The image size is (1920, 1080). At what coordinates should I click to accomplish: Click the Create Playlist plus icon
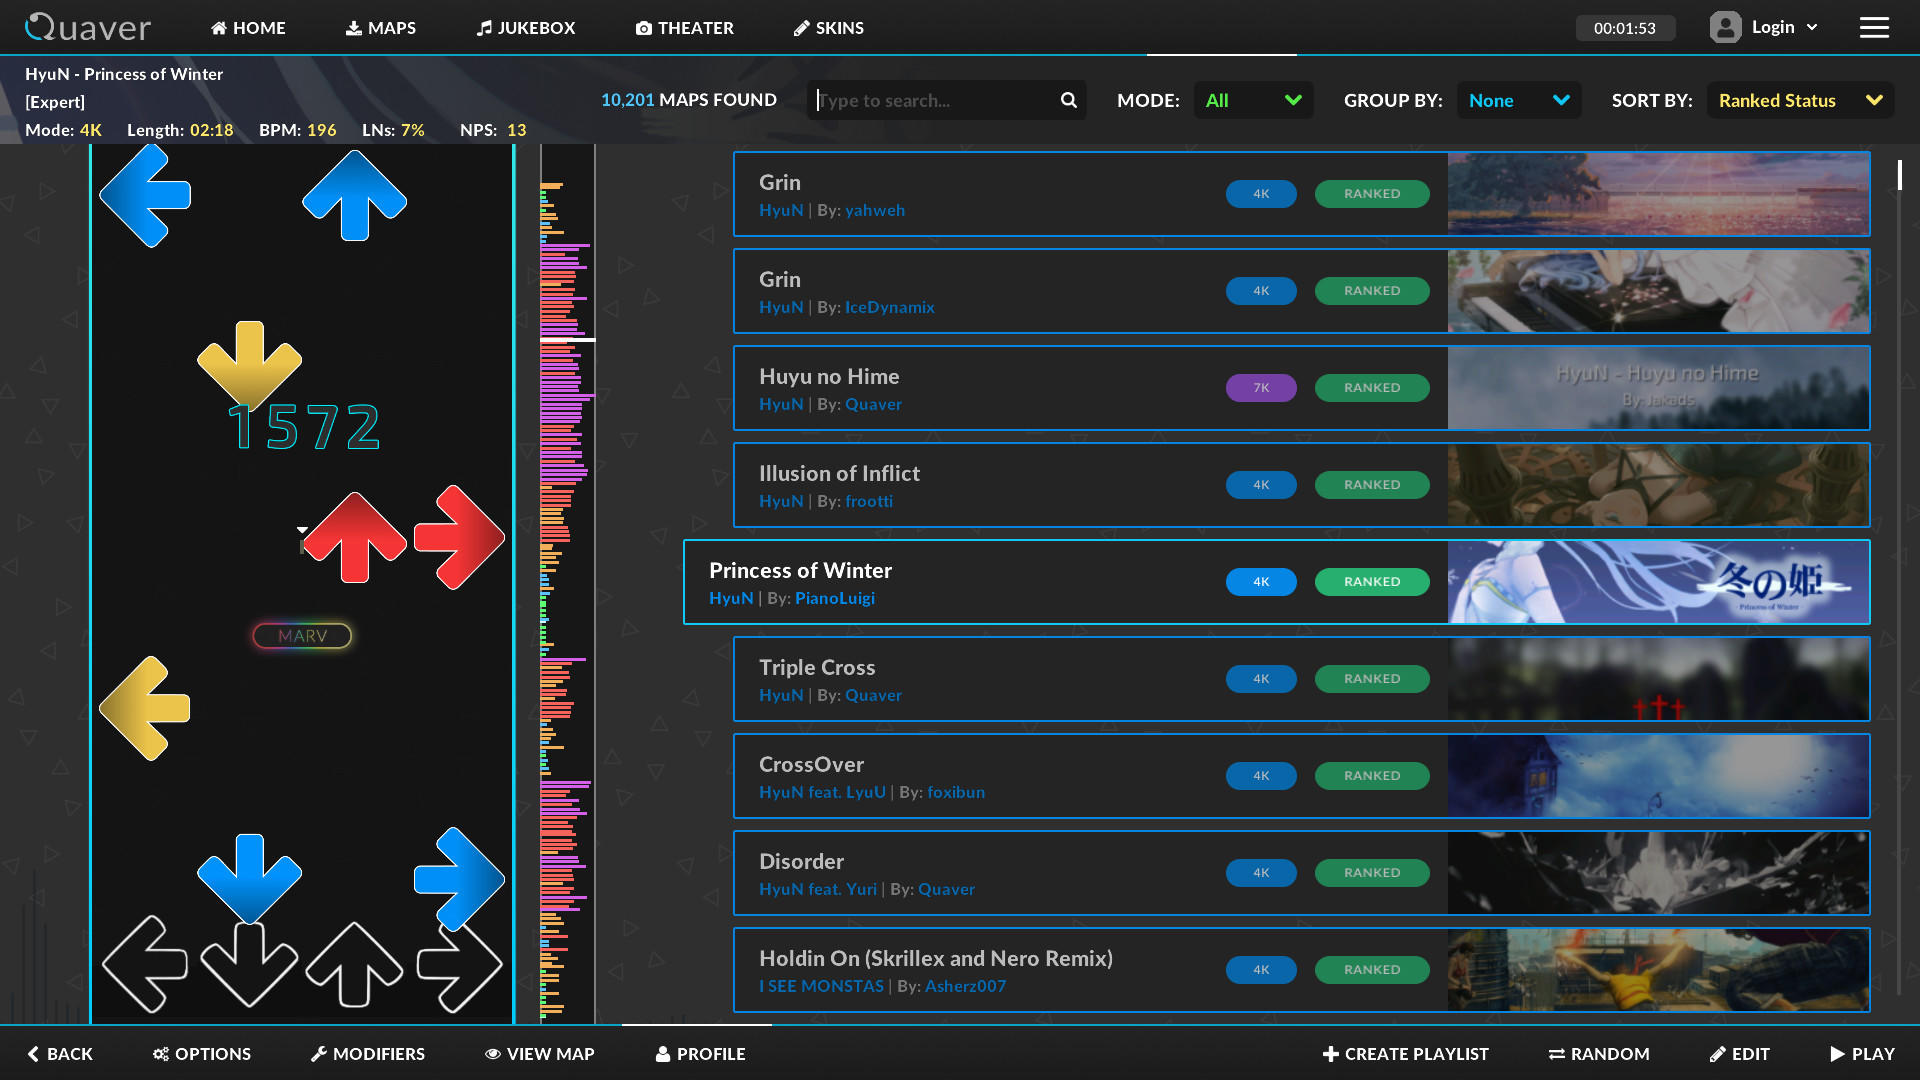[1331, 1053]
